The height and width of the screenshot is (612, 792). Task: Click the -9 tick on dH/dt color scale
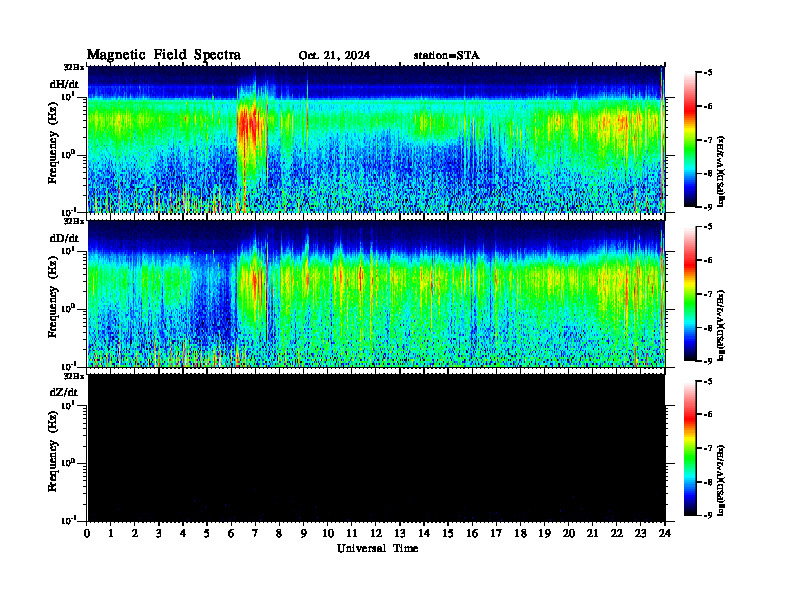pyautogui.click(x=708, y=207)
